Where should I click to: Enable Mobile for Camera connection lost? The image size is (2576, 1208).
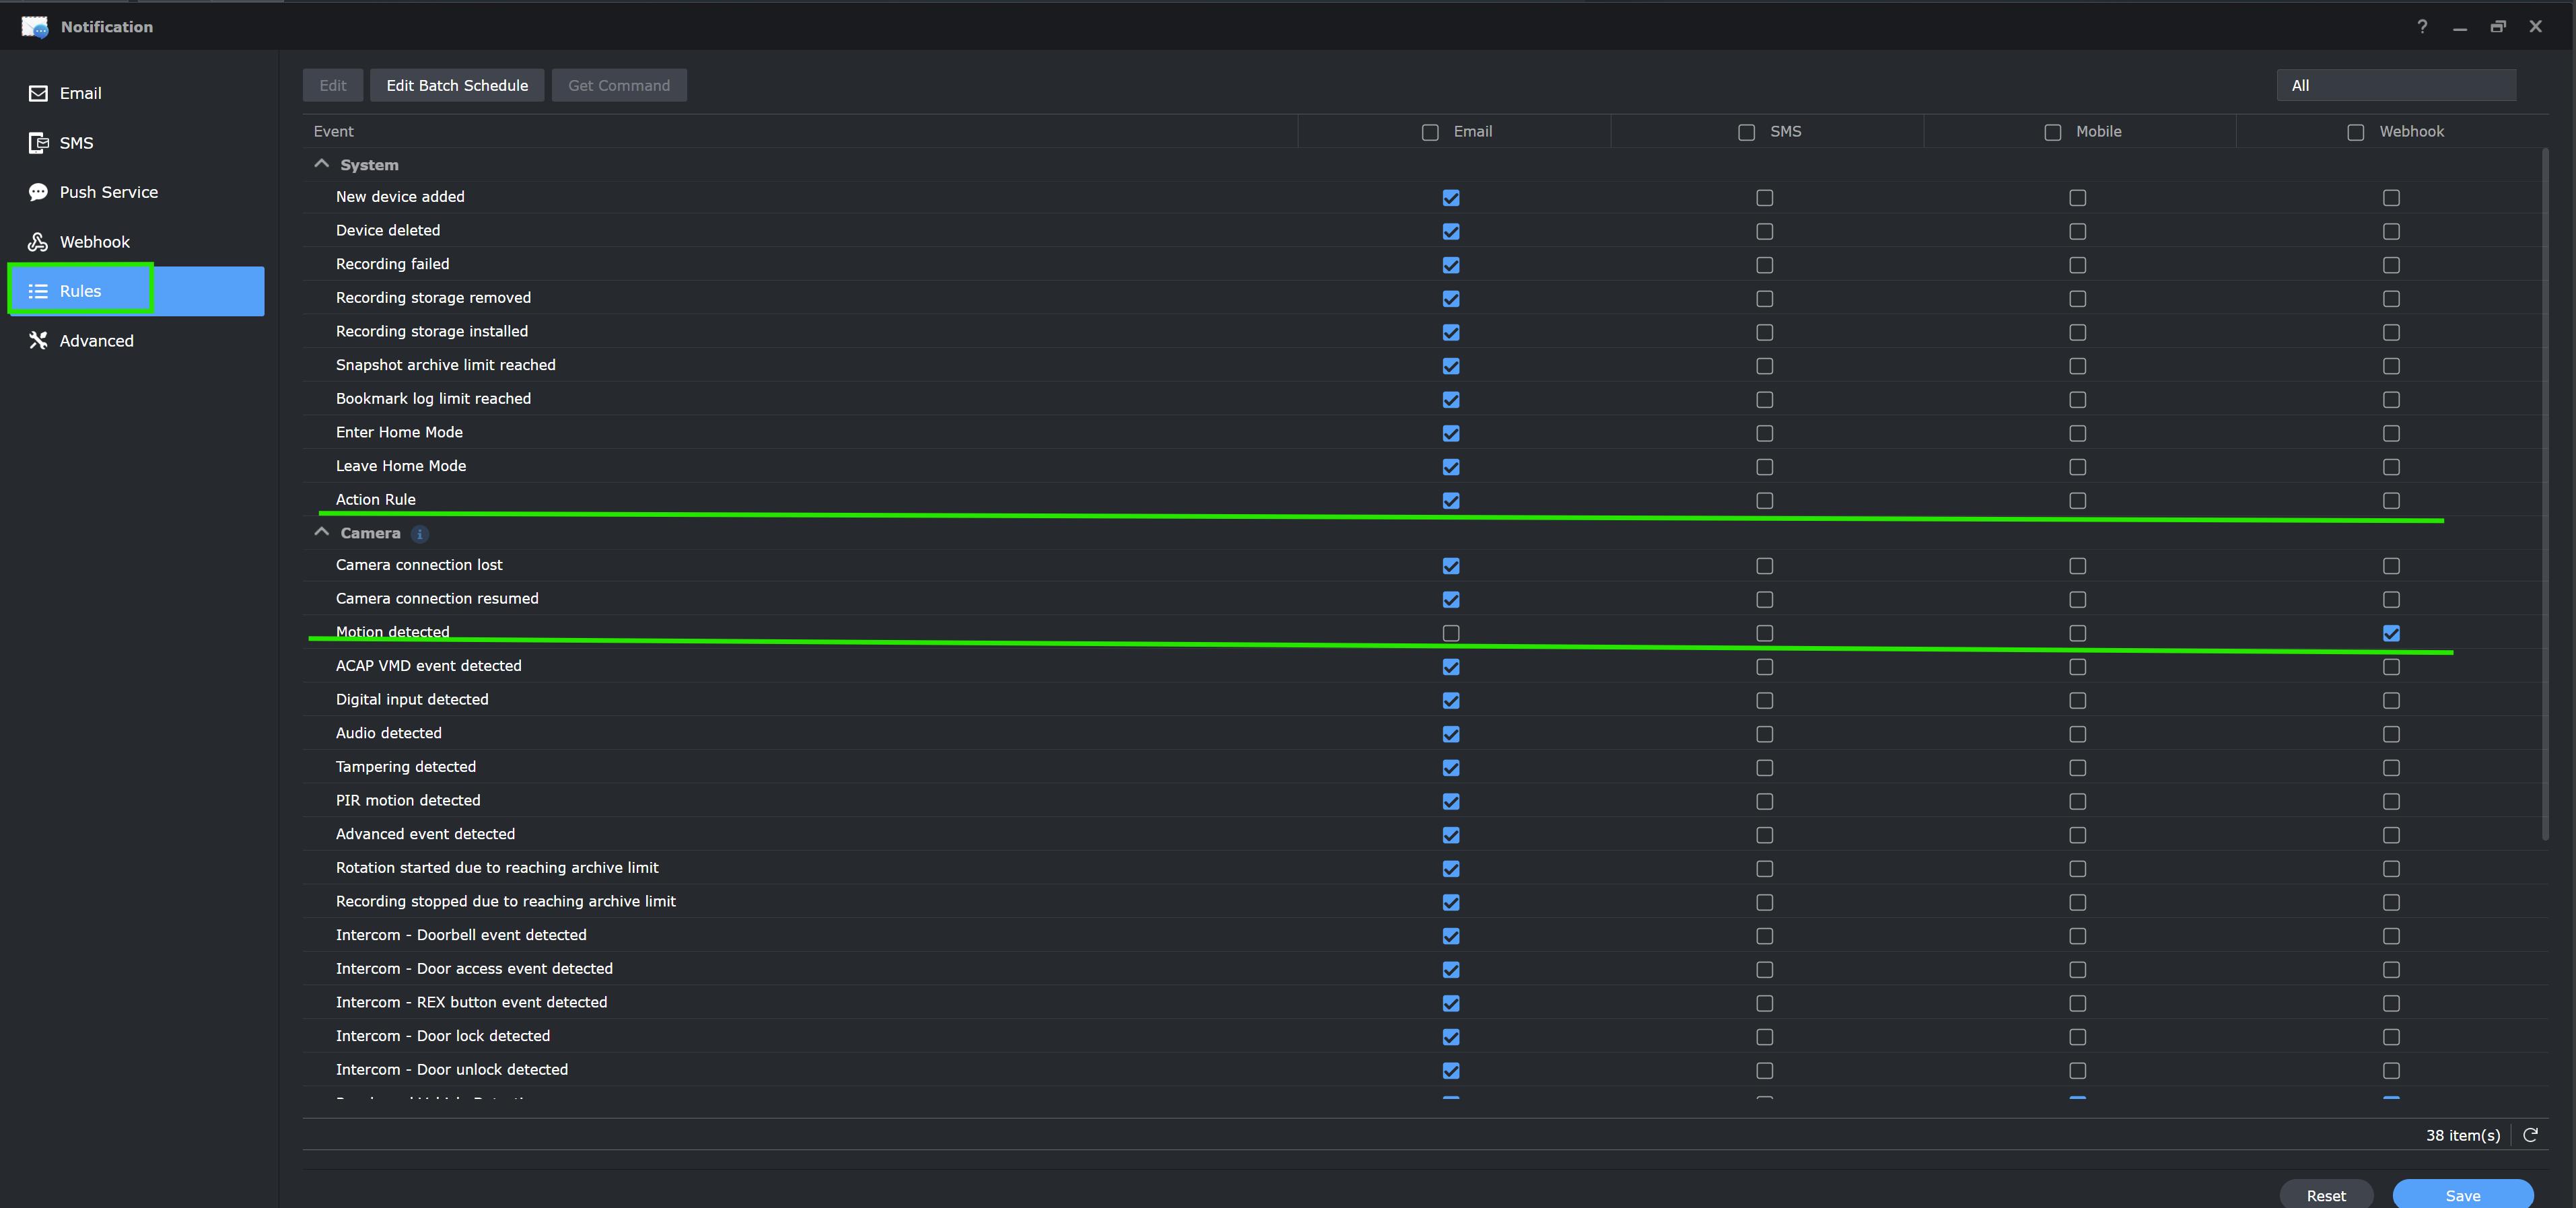pyautogui.click(x=2077, y=566)
